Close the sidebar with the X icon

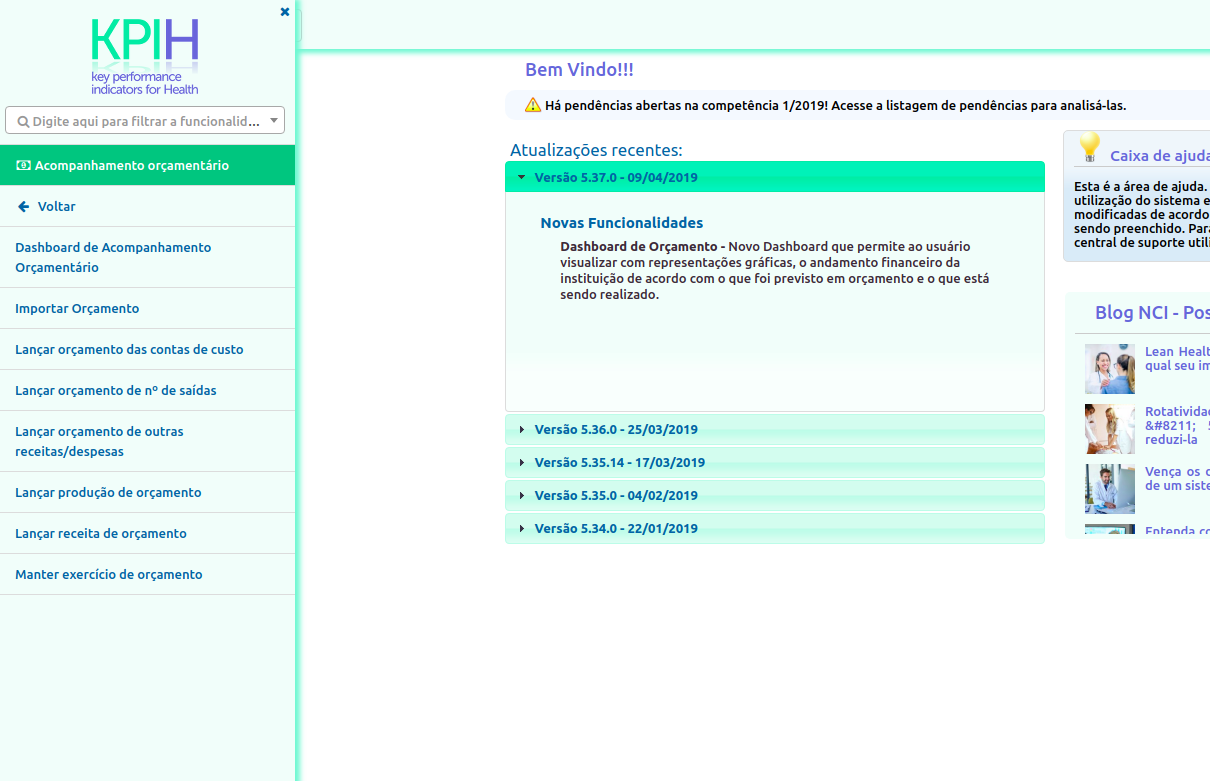pos(285,12)
